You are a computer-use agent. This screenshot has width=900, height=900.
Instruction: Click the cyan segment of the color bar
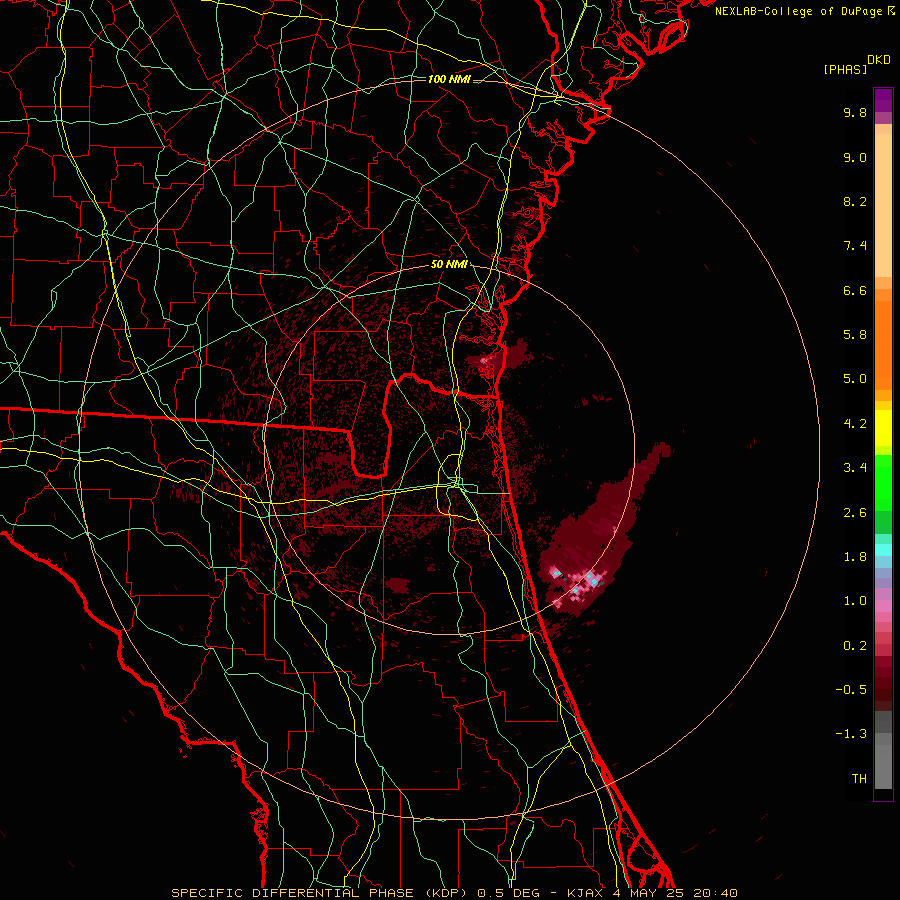883,549
